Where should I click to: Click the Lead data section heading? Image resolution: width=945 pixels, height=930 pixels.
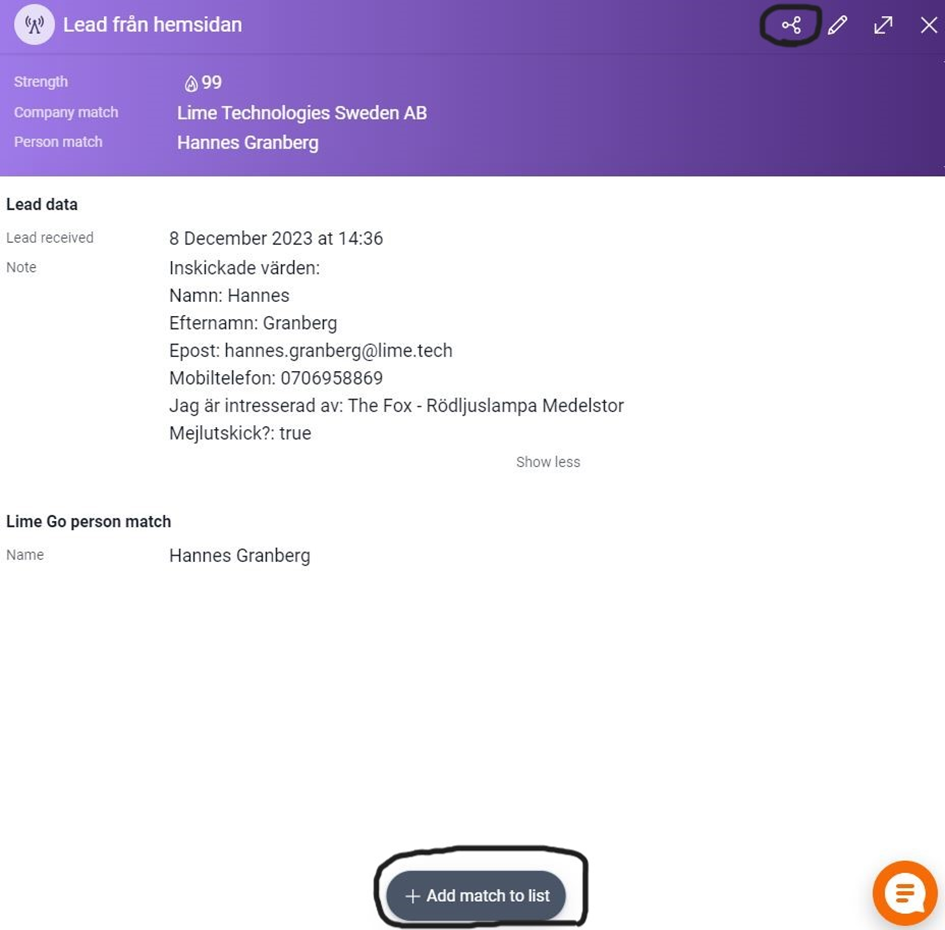42,205
